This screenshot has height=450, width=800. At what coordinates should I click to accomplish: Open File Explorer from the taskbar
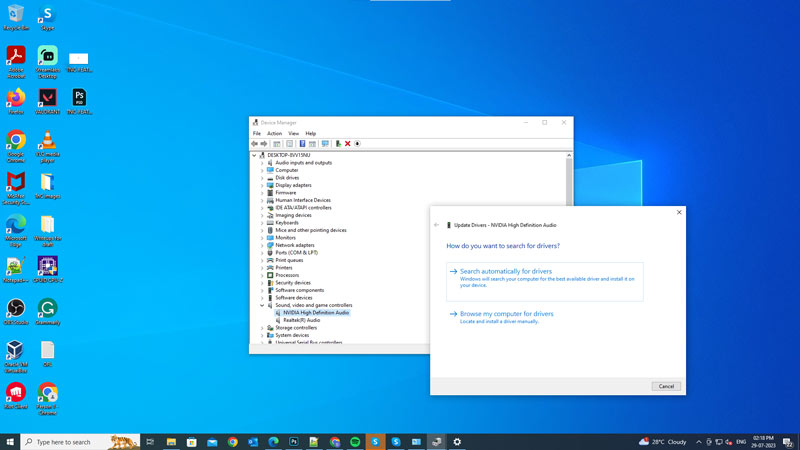point(171,442)
